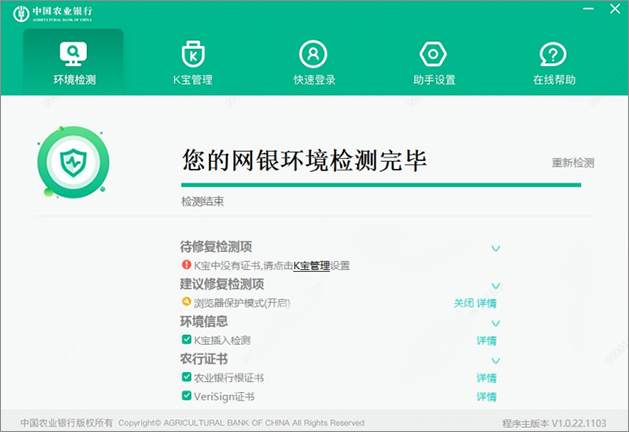The height and width of the screenshot is (432, 629).
Task: Collapse the 建议修复检测项 section
Action: click(495, 285)
